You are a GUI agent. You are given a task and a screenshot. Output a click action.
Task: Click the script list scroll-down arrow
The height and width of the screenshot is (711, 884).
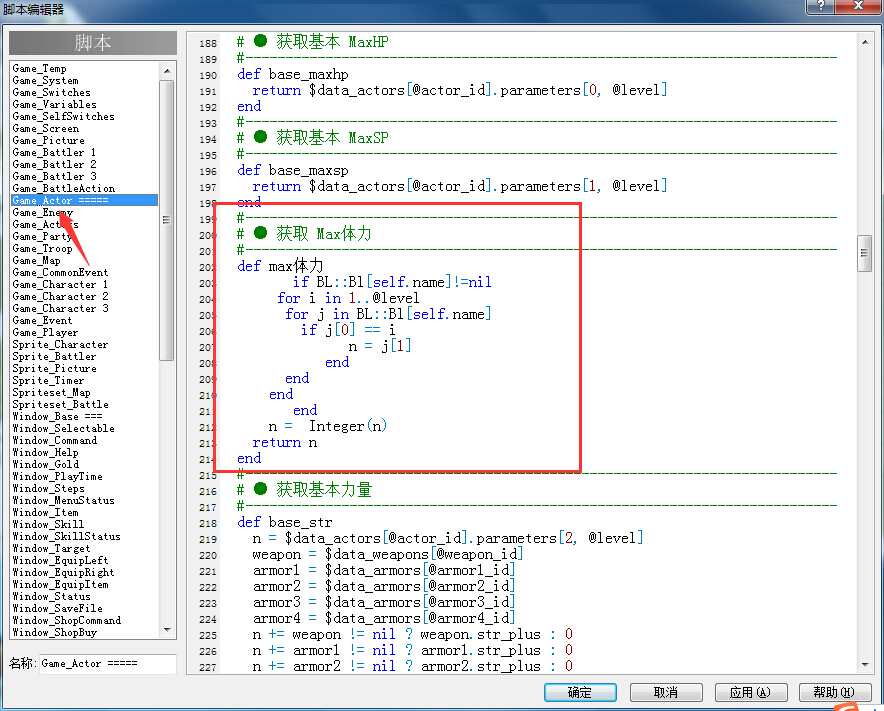point(167,630)
